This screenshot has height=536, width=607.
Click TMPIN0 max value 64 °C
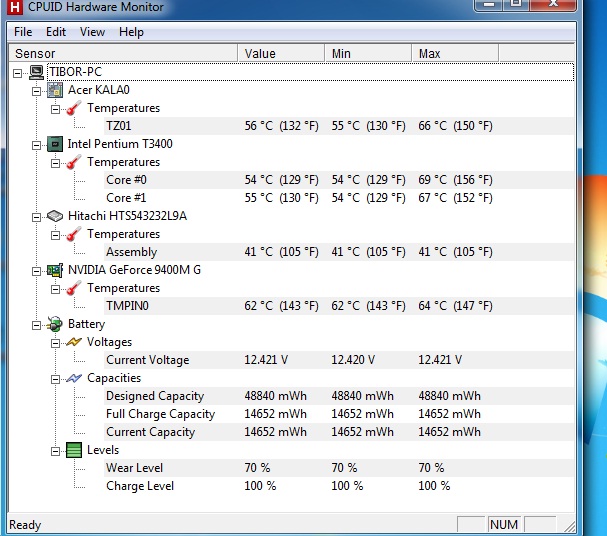pyautogui.click(x=455, y=306)
